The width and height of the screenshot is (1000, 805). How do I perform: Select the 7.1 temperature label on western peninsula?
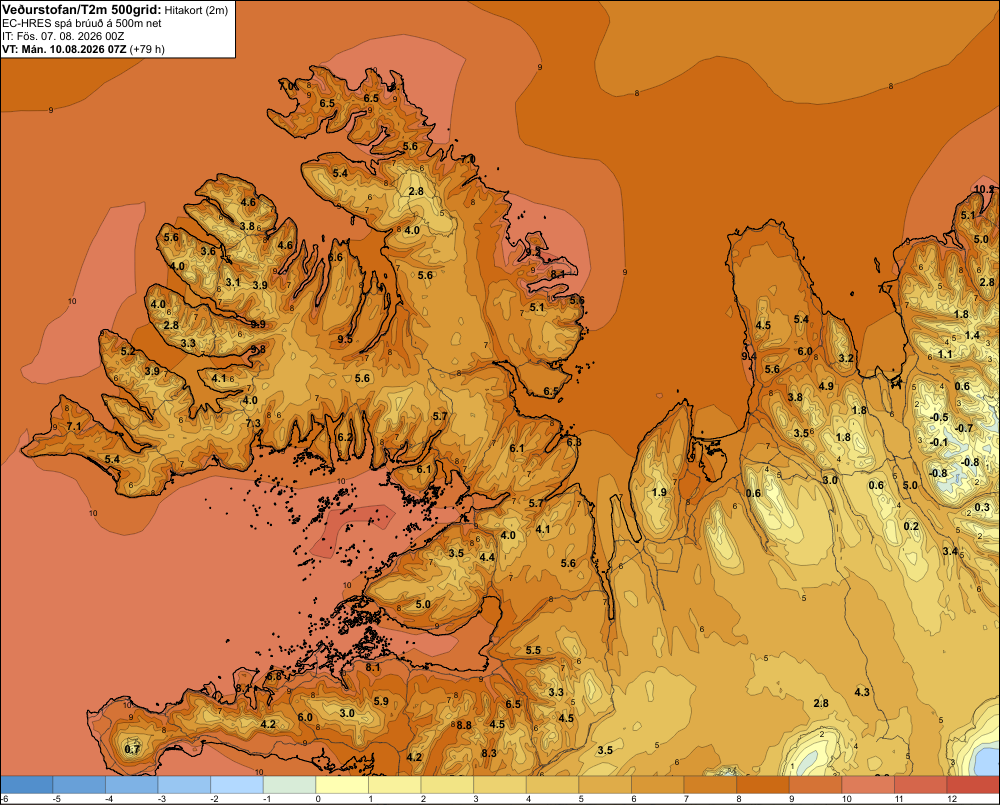(x=74, y=427)
